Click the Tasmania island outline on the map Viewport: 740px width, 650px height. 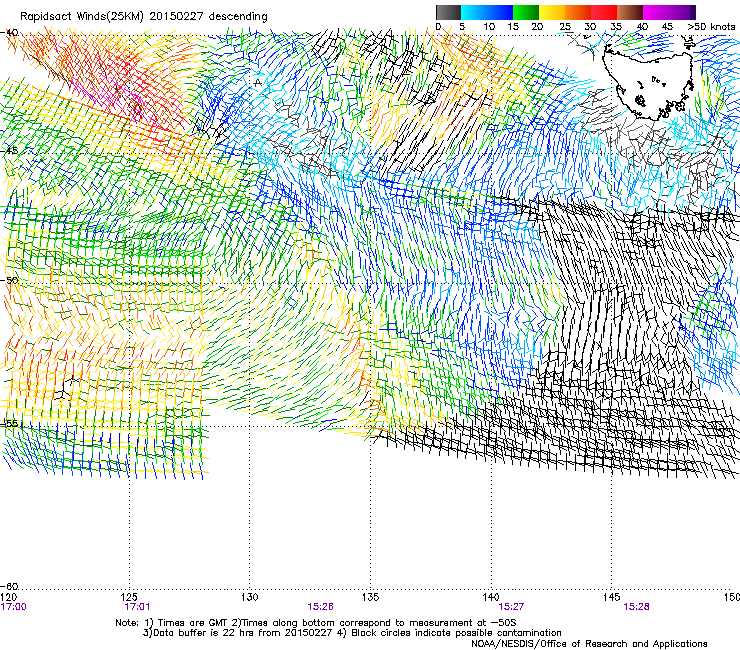(649, 83)
